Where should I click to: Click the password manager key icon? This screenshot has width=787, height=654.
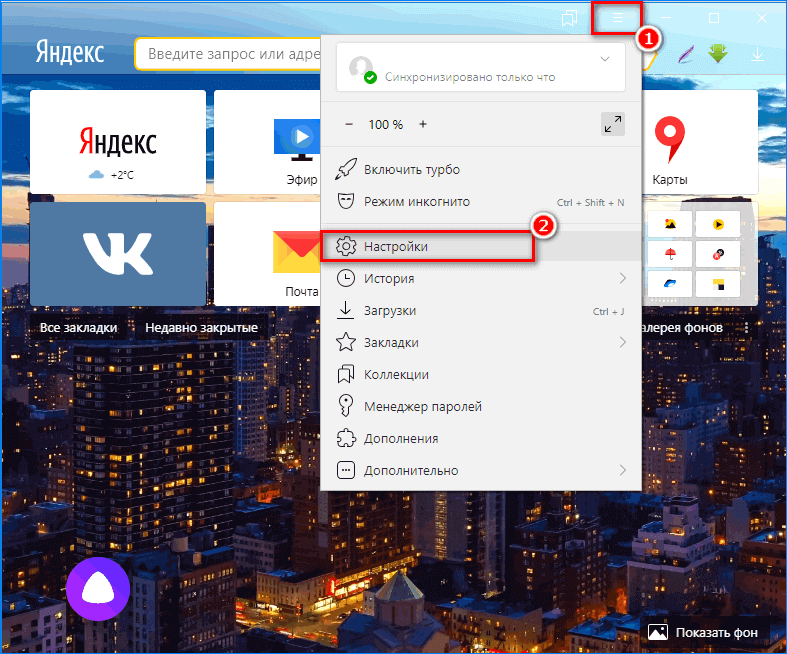coord(345,406)
